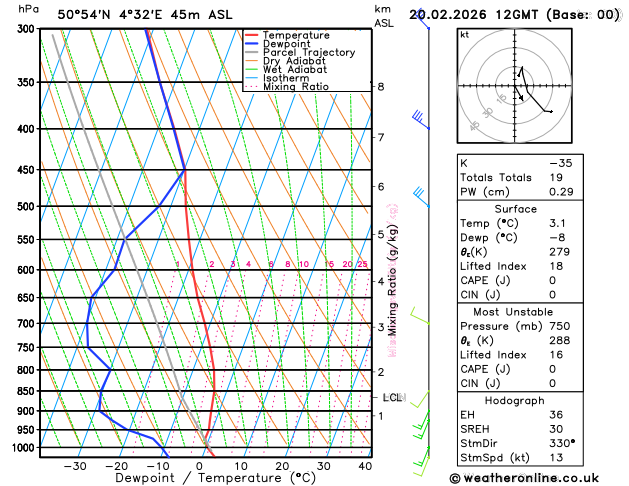Image resolution: width=629 pixels, height=486 pixels.
Task: Click the 'Hodograph' section header in table
Action: pos(515,401)
